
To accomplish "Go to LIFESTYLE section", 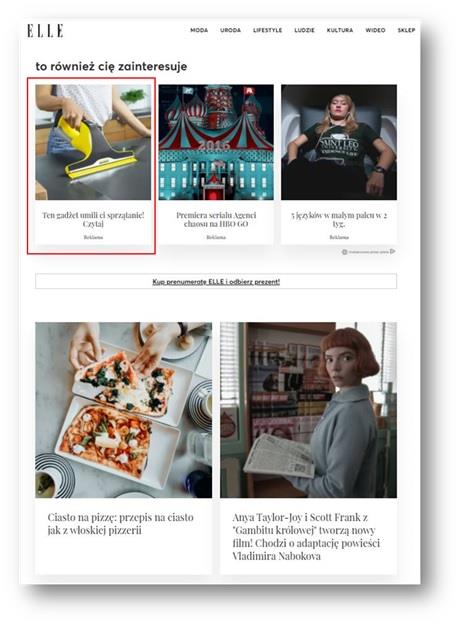I will [x=268, y=30].
